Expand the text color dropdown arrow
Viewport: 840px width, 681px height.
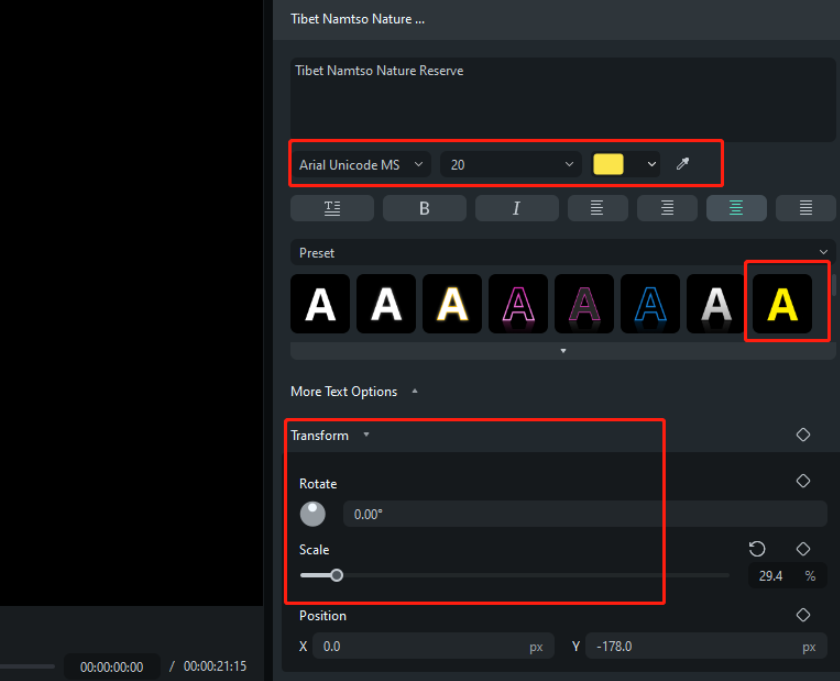(652, 163)
